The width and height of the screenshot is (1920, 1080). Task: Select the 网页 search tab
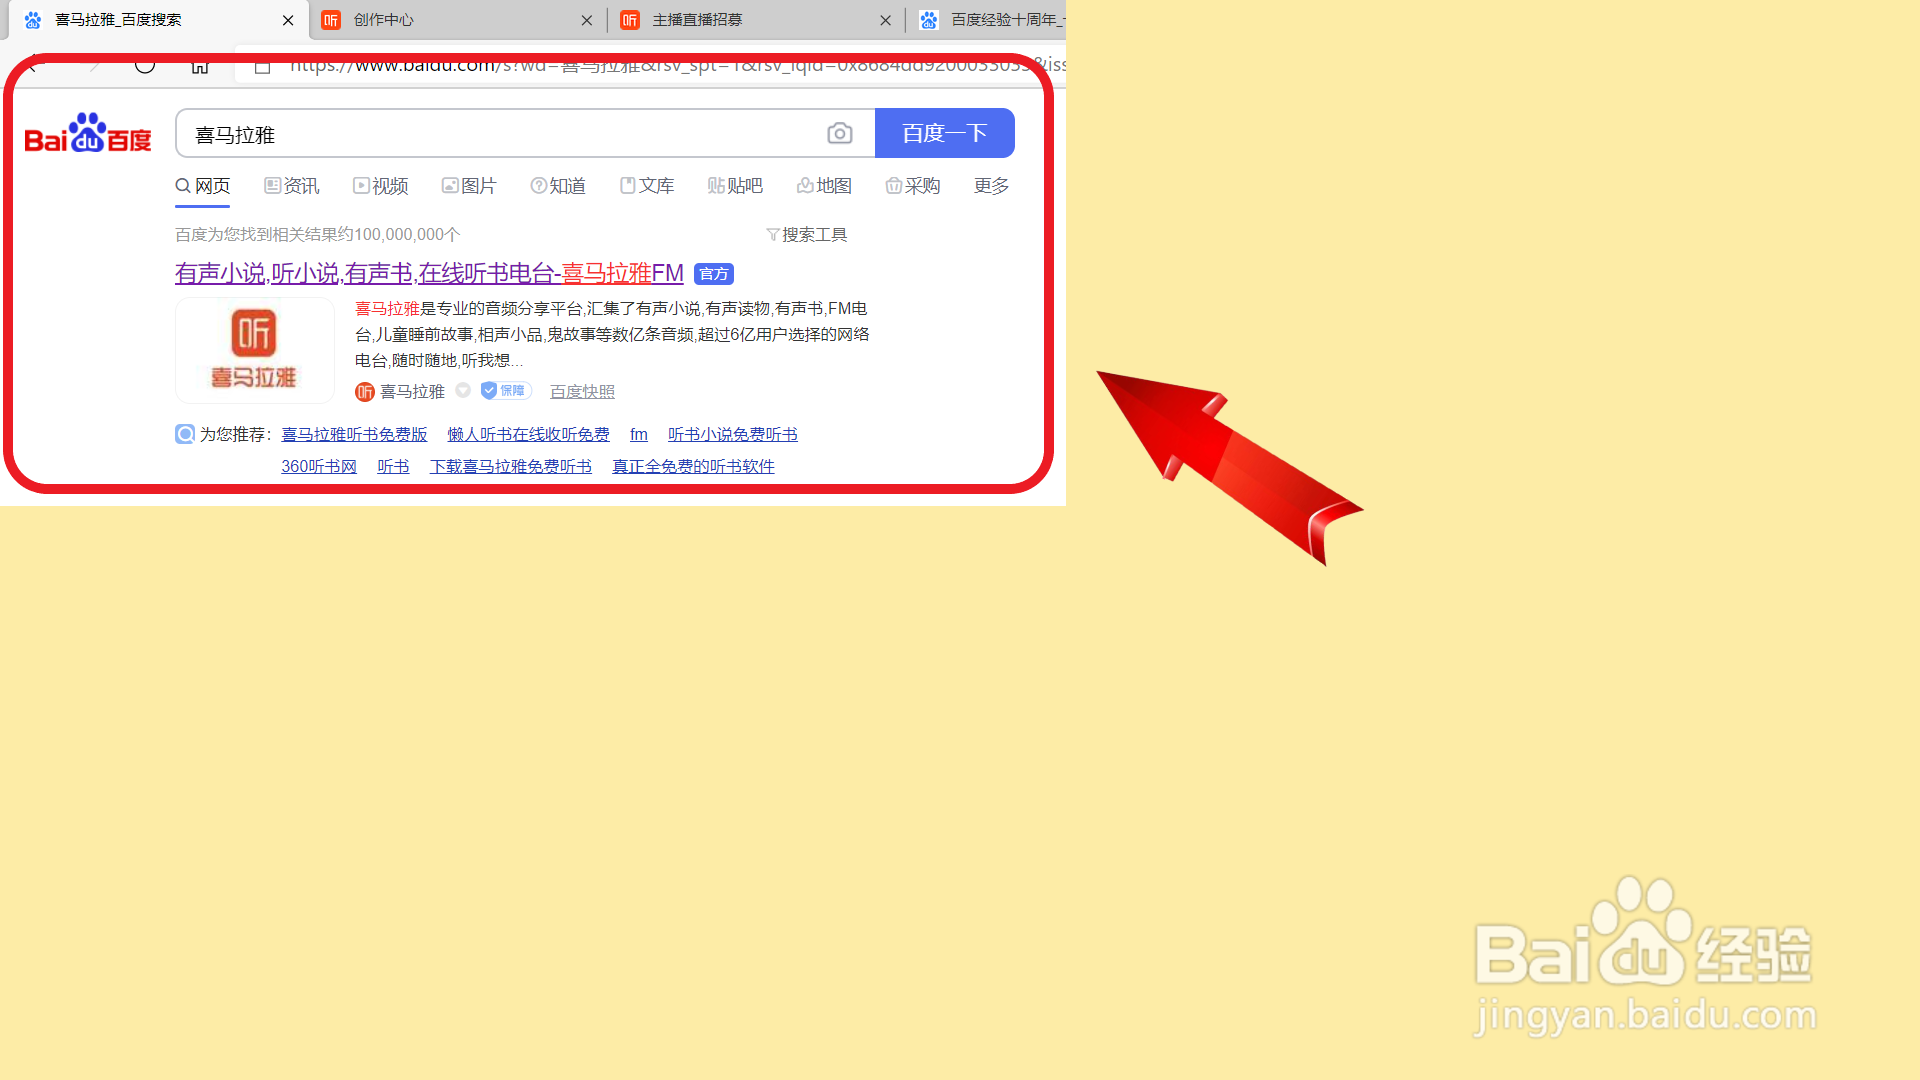pyautogui.click(x=203, y=186)
